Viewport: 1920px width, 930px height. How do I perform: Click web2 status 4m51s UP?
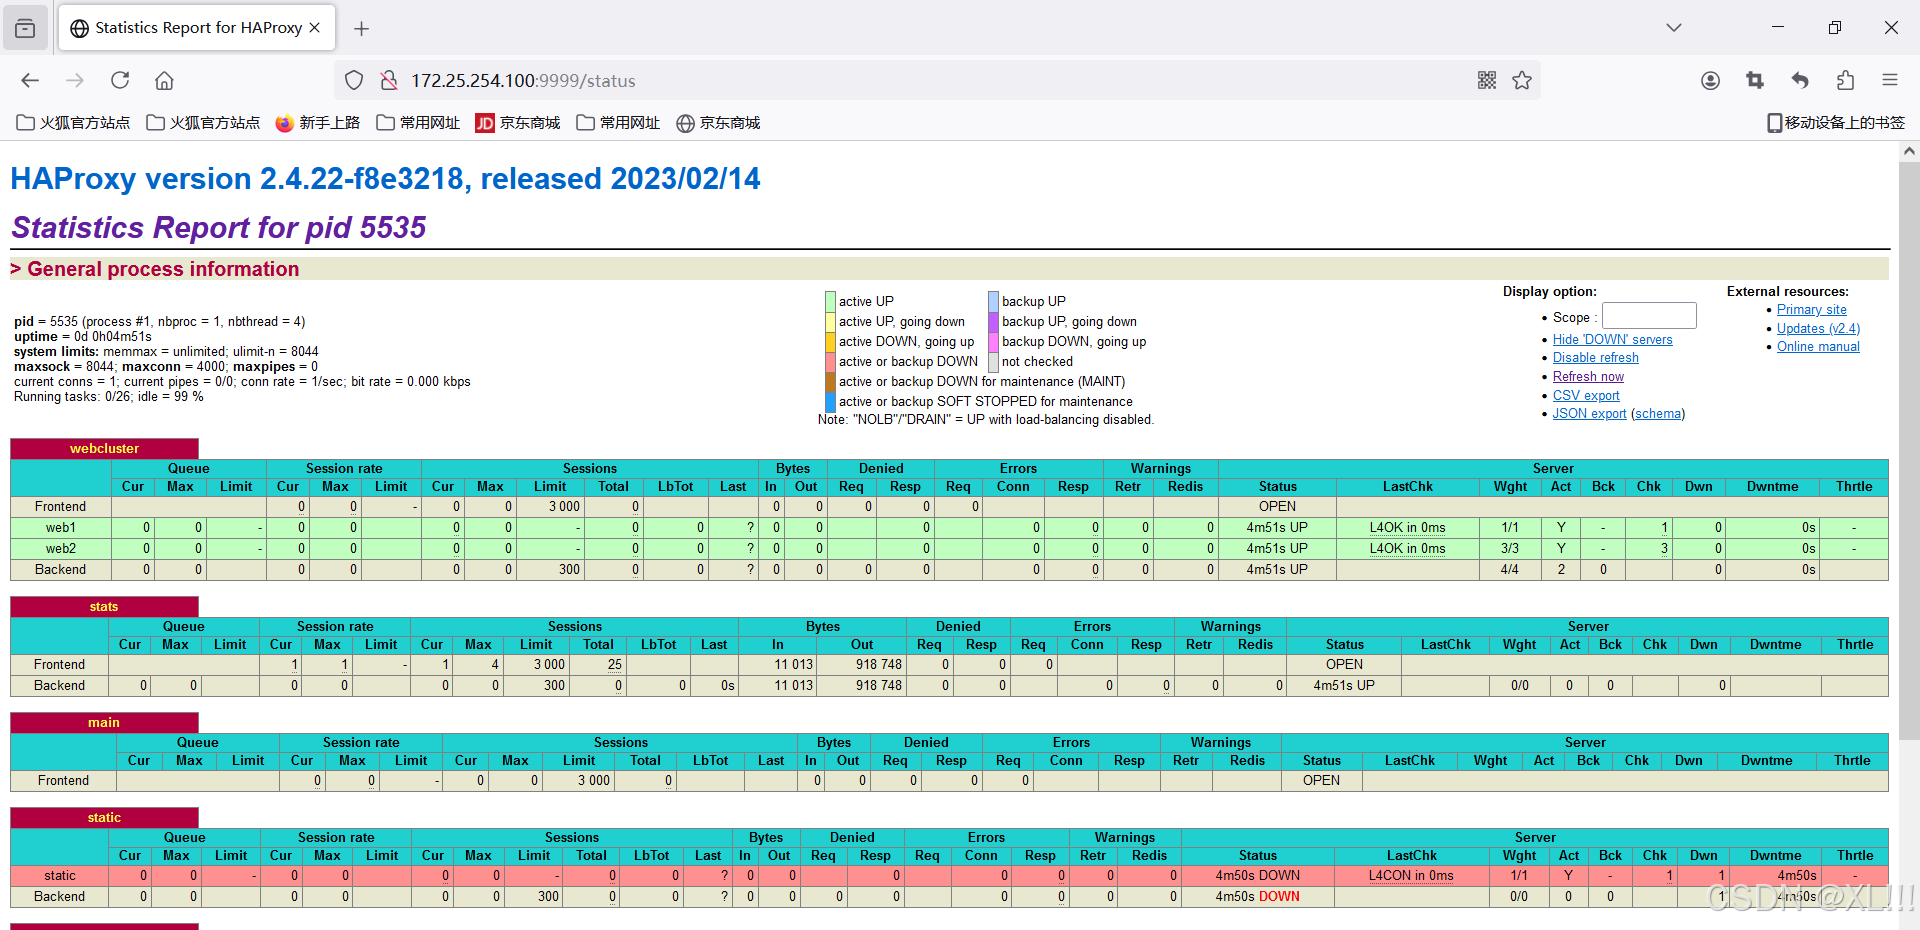pyautogui.click(x=1277, y=549)
